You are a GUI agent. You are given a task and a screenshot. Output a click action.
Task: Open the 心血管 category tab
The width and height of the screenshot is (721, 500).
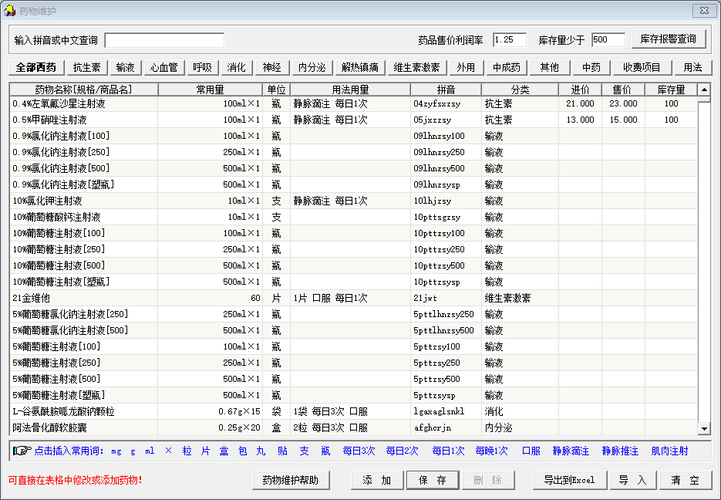[x=164, y=68]
